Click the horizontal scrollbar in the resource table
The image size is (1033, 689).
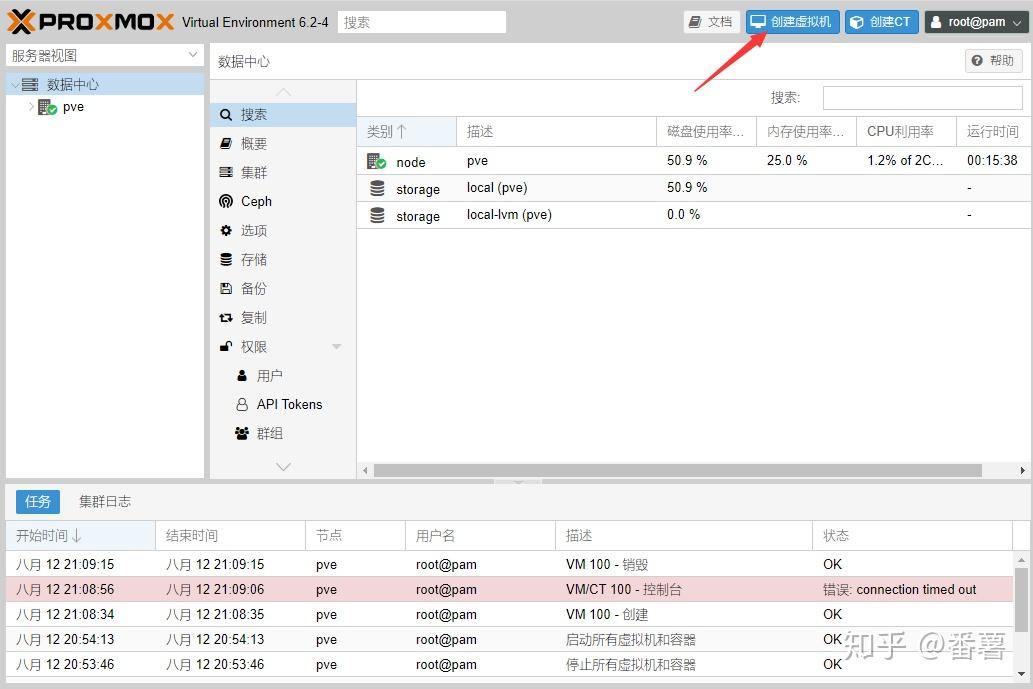pyautogui.click(x=677, y=470)
